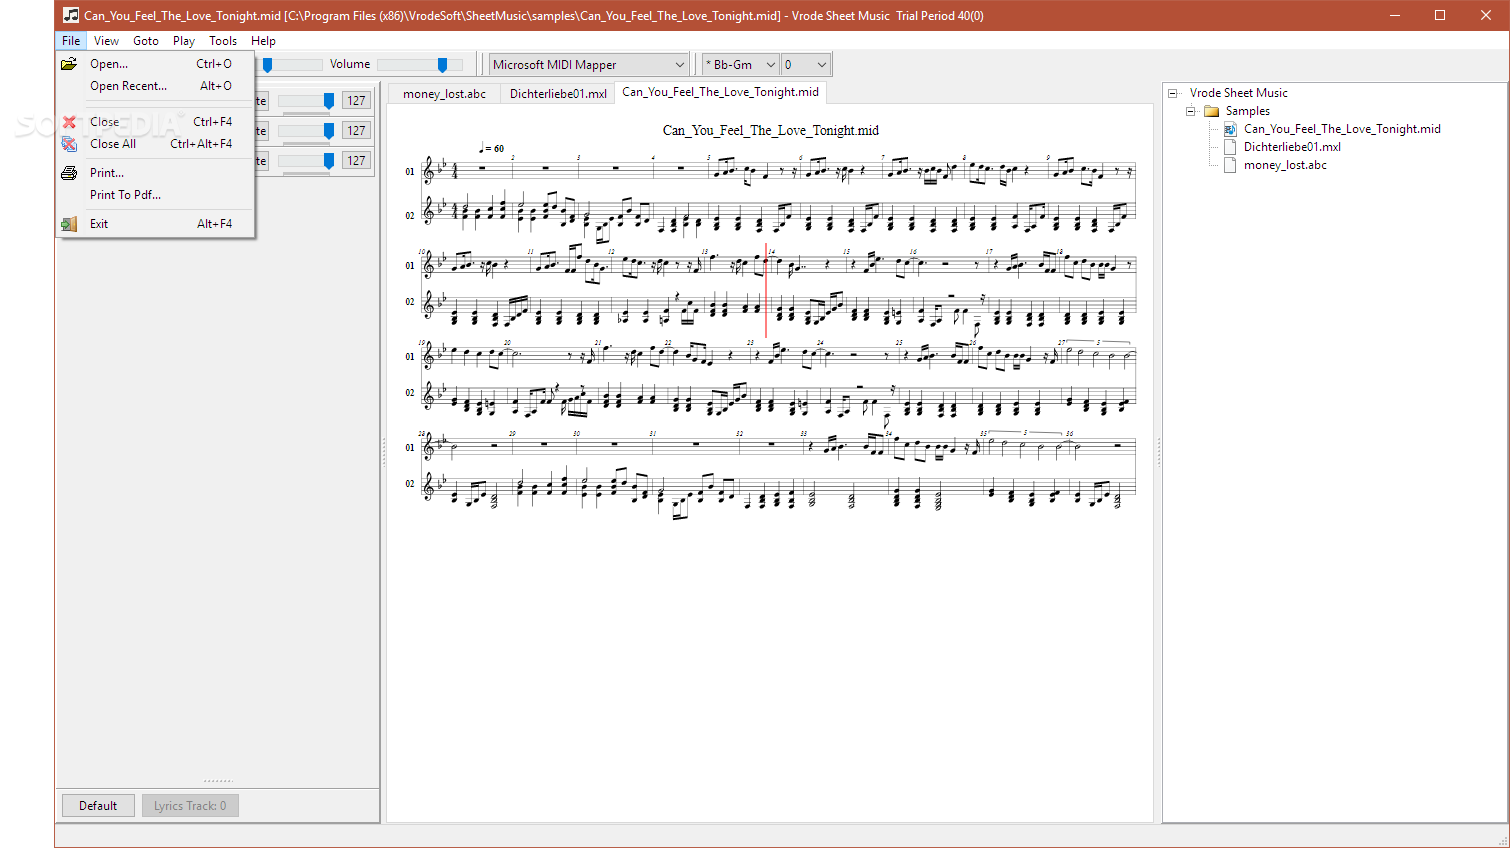
Task: Click the red X icon beside Close
Action: click(x=69, y=122)
